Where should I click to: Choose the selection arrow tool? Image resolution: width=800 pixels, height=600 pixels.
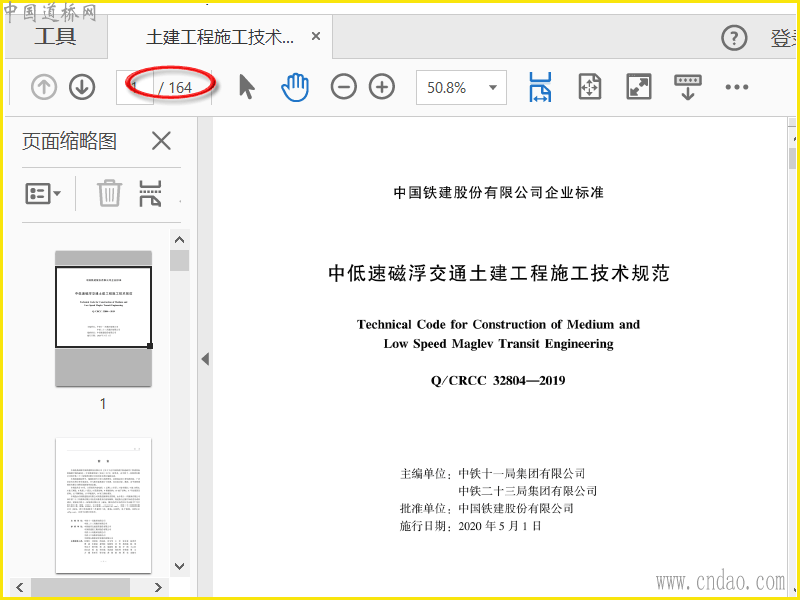click(x=247, y=87)
